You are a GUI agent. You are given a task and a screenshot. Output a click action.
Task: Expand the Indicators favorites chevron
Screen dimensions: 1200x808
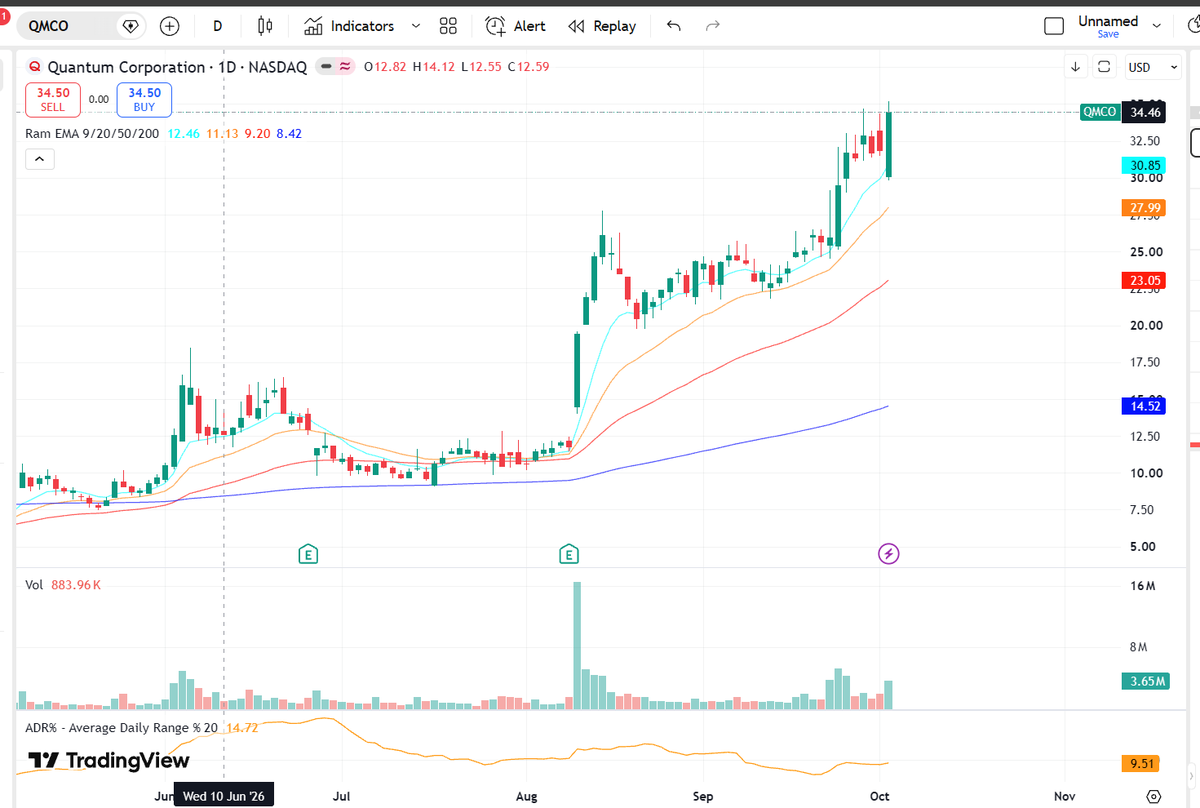416,26
